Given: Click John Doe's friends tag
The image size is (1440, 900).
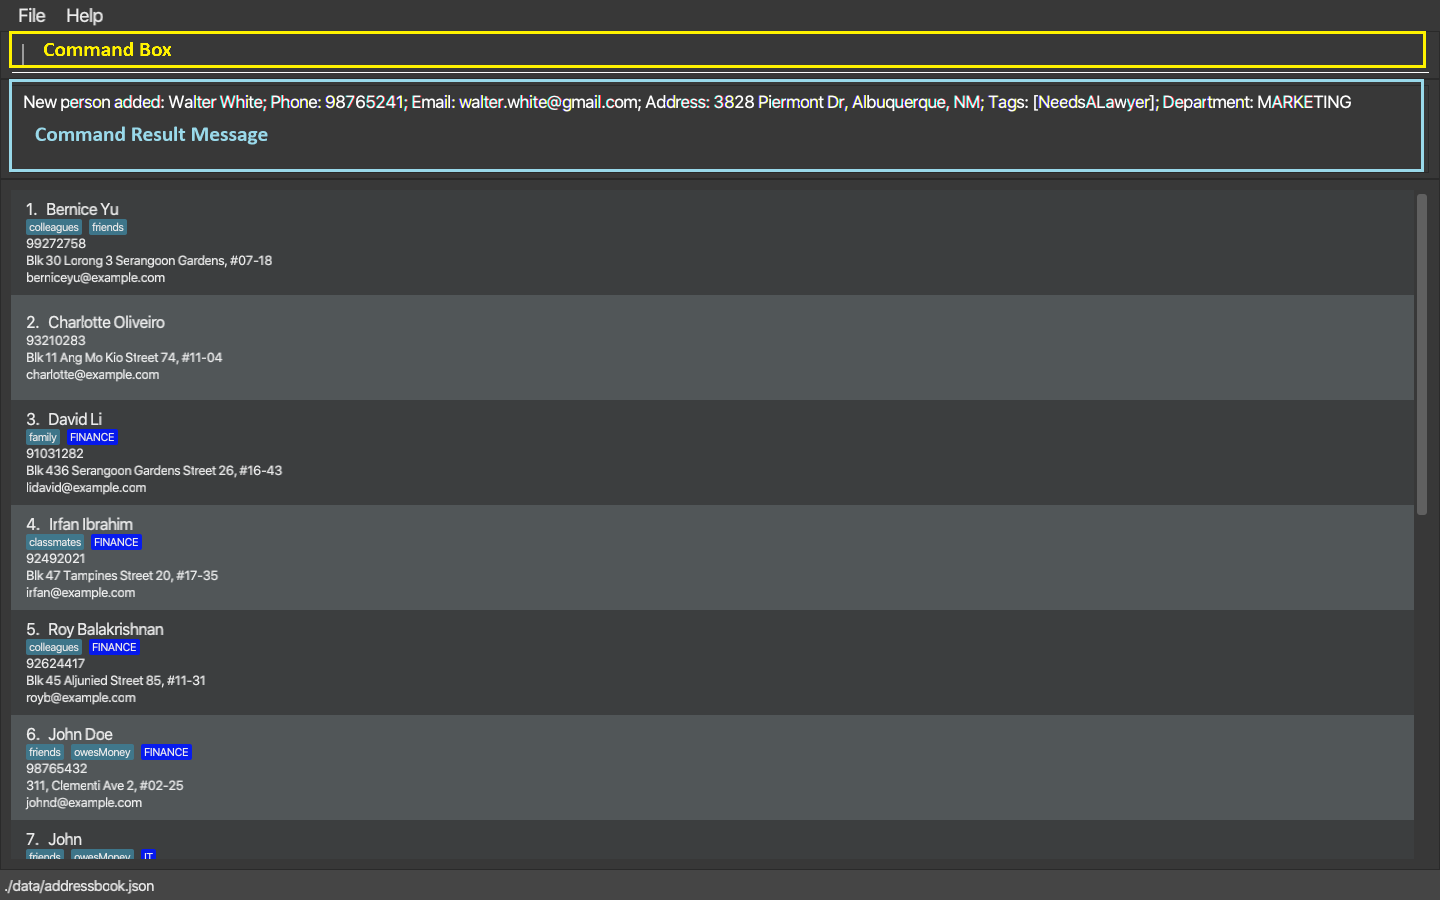Looking at the screenshot, I should [x=45, y=752].
